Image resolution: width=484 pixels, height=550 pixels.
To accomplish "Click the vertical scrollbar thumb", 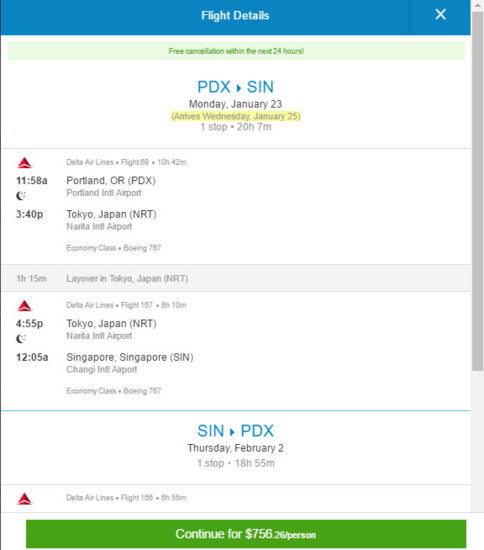I will pyautogui.click(x=477, y=191).
